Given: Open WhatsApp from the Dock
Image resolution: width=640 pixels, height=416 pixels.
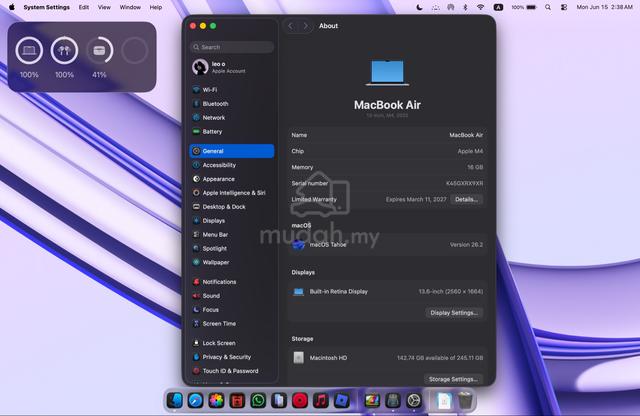Looking at the screenshot, I should point(258,400).
